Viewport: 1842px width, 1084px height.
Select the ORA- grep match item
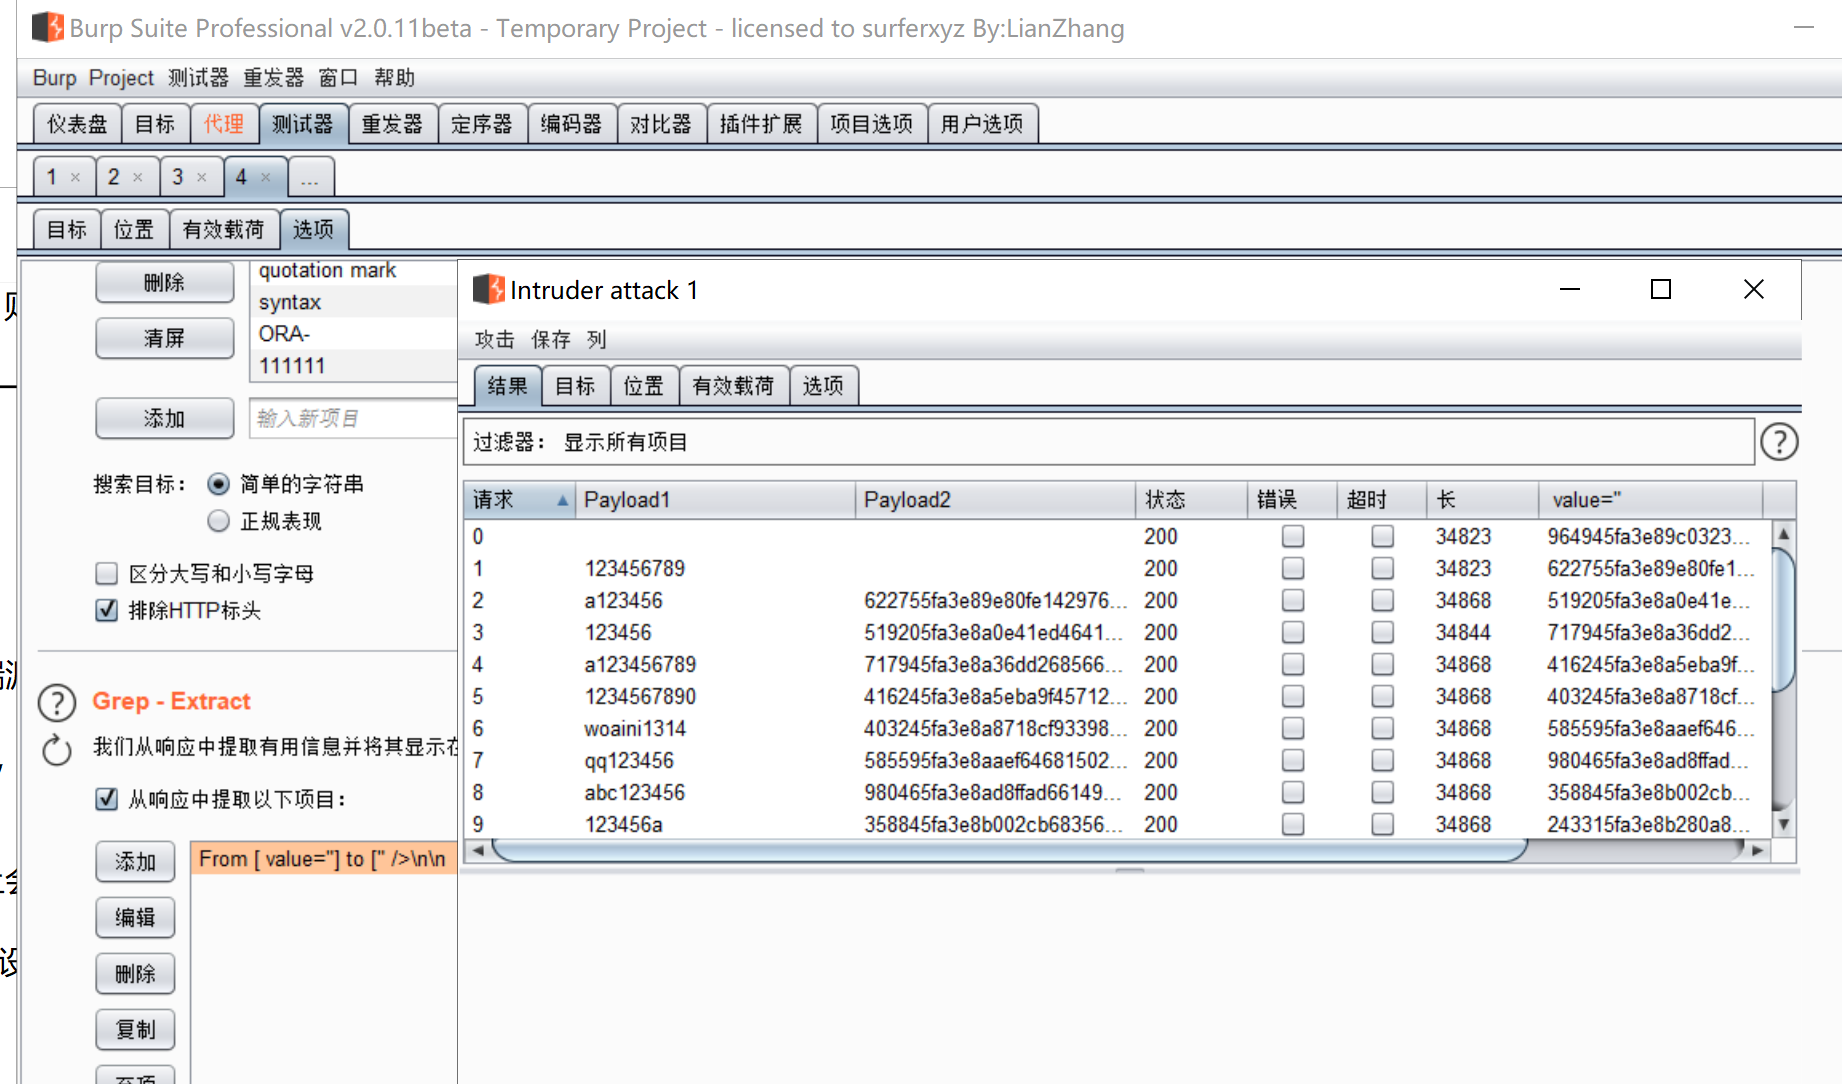pos(354,334)
